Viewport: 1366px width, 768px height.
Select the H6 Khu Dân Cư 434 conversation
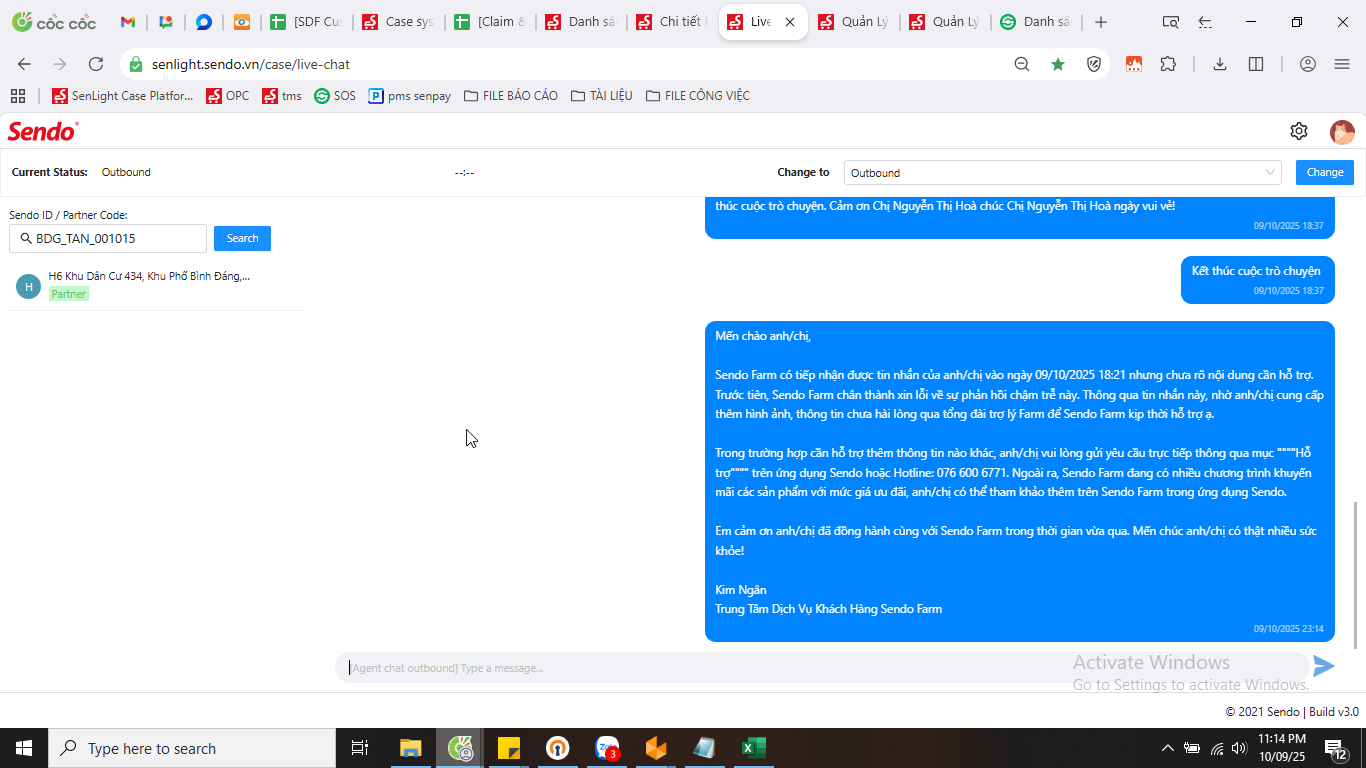click(157, 285)
